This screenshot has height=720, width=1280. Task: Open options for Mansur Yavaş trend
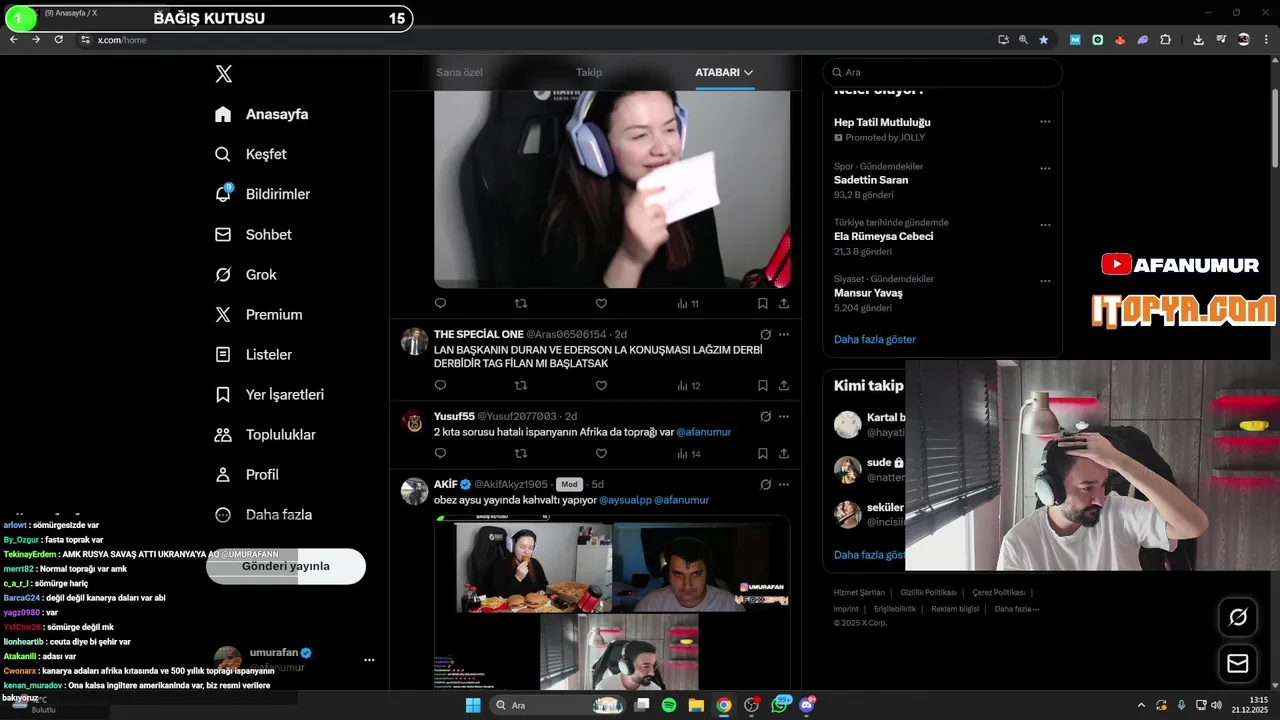pyautogui.click(x=1045, y=280)
